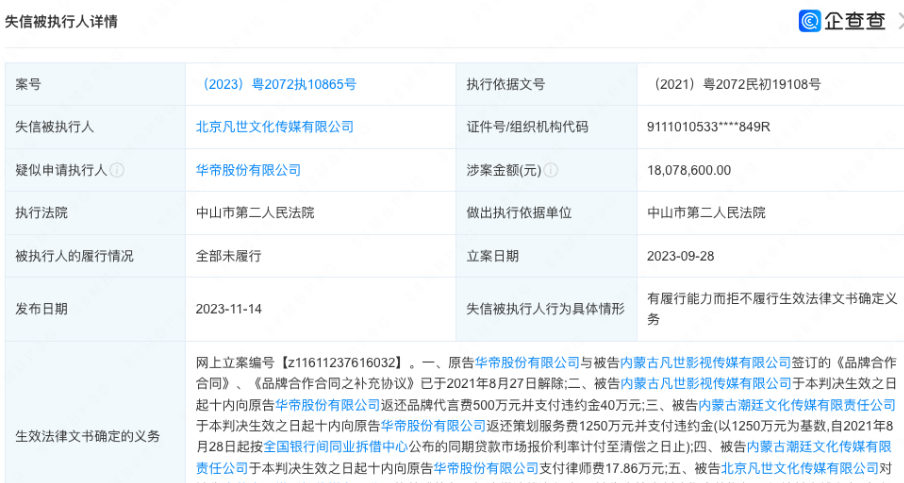Click the 立案日期 label
Screen dimensions: 904x483
[x=492, y=256]
